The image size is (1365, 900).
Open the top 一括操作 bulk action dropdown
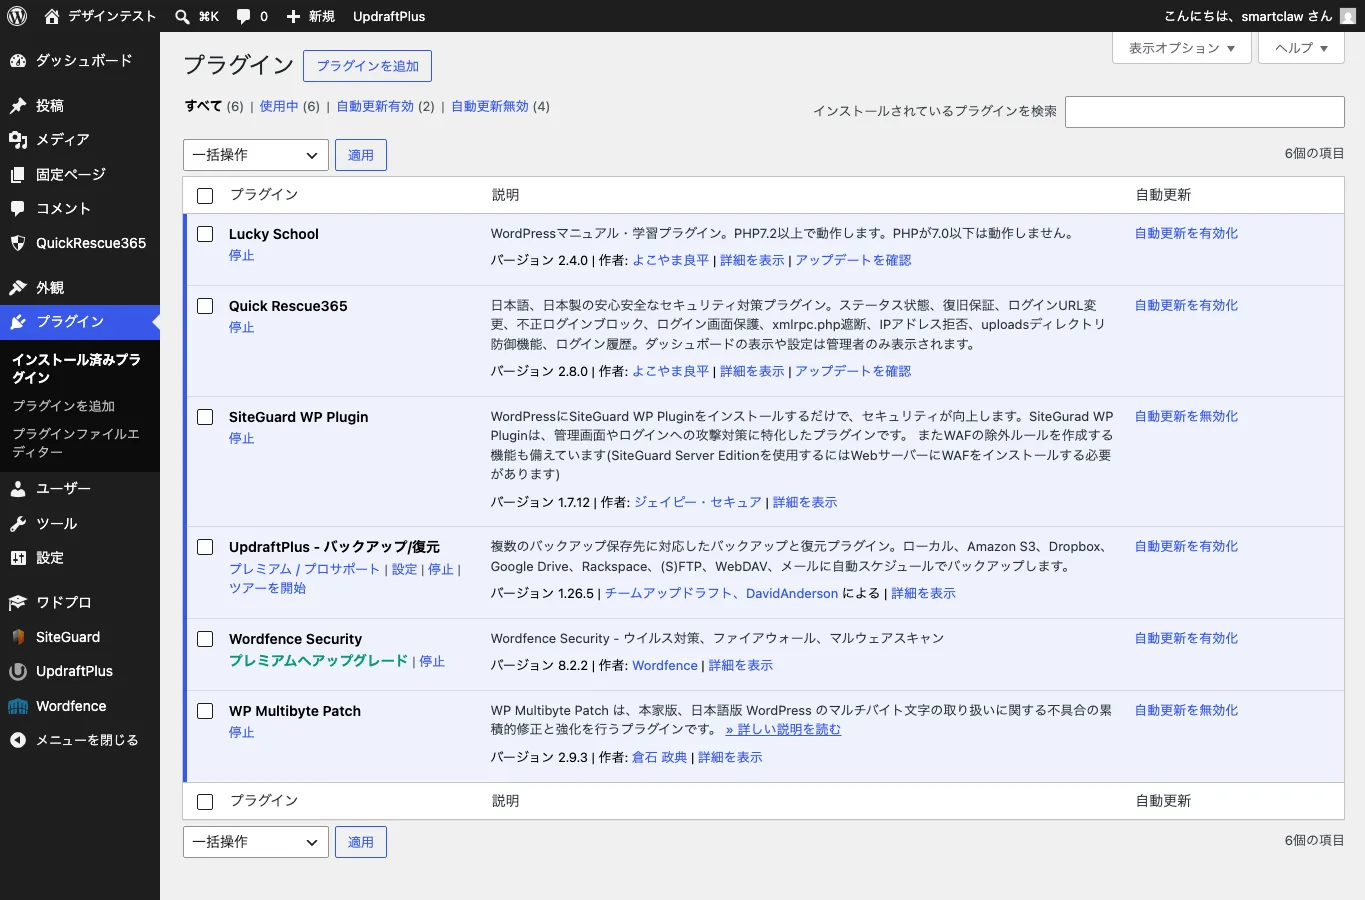pos(256,155)
